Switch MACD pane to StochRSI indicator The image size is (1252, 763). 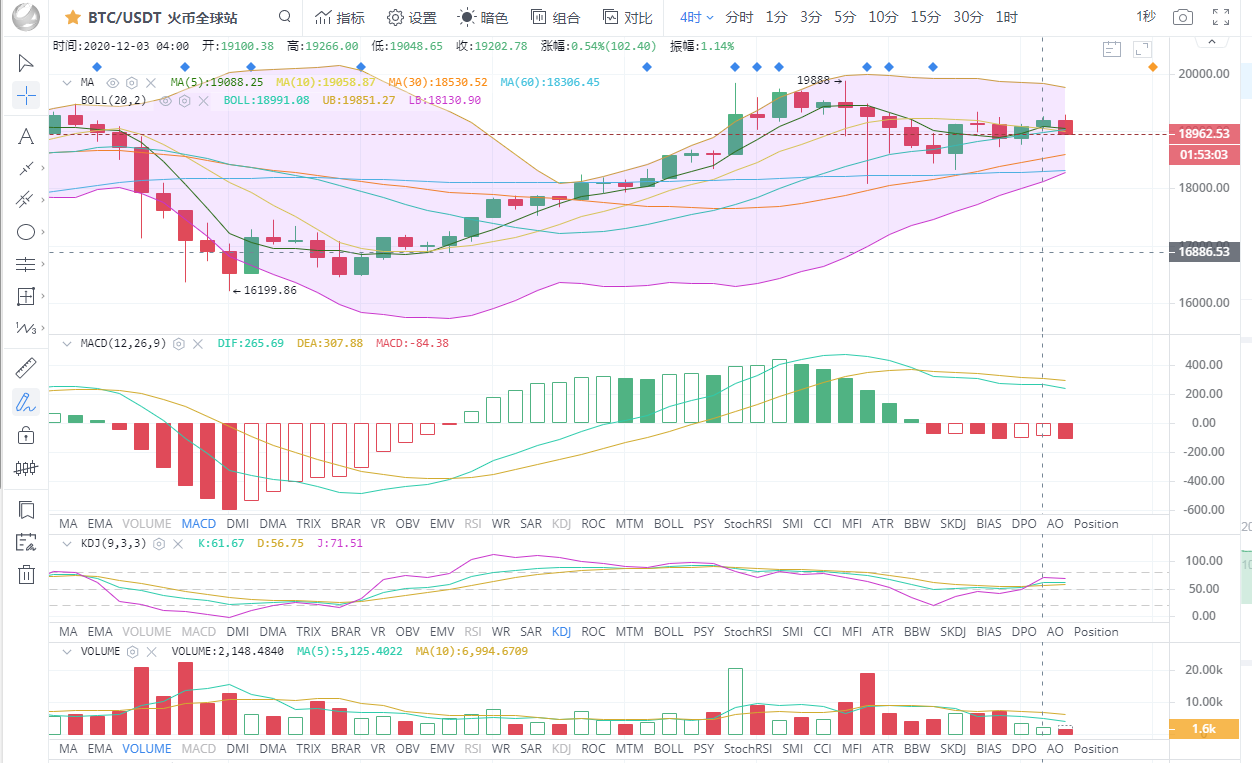(748, 523)
